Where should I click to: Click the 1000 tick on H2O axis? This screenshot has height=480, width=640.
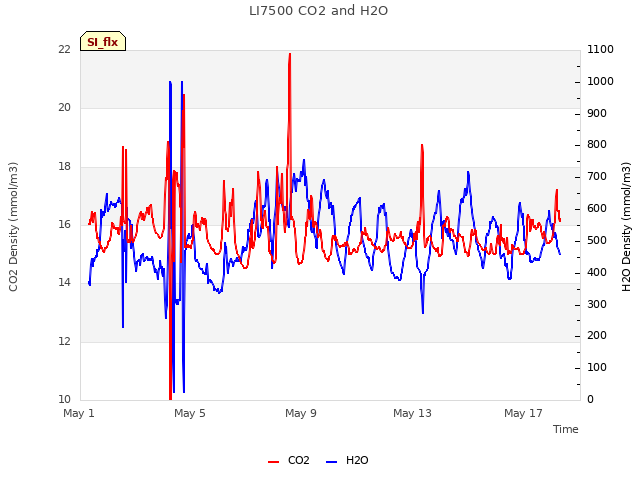pos(600,81)
